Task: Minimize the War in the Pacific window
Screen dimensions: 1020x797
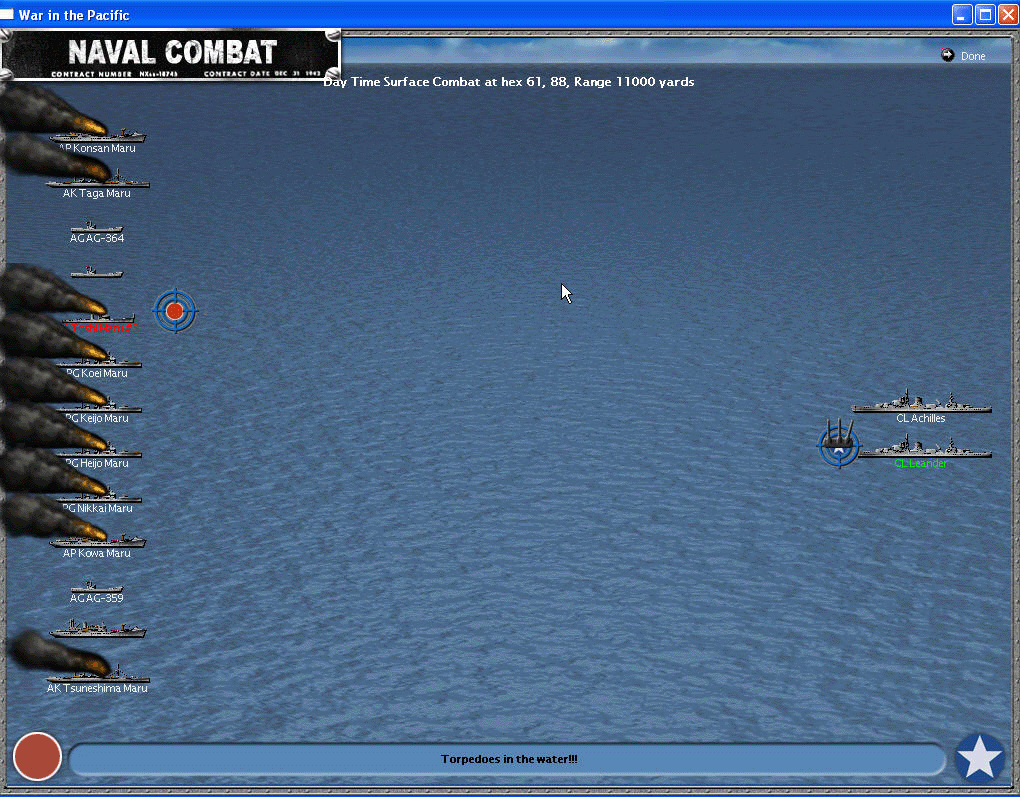Action: click(x=962, y=14)
